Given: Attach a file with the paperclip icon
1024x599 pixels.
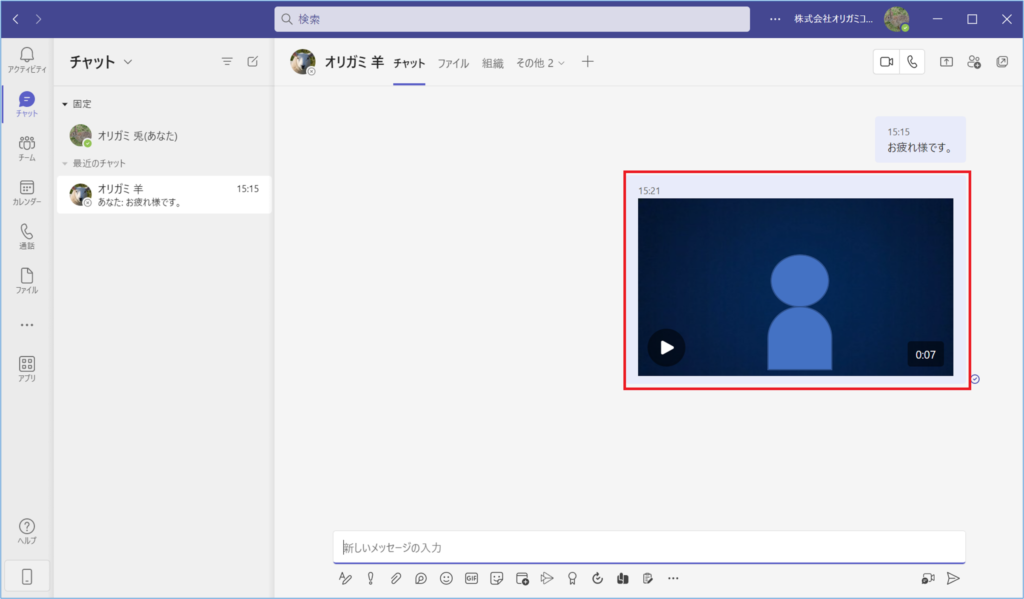Looking at the screenshot, I should coord(396,578).
